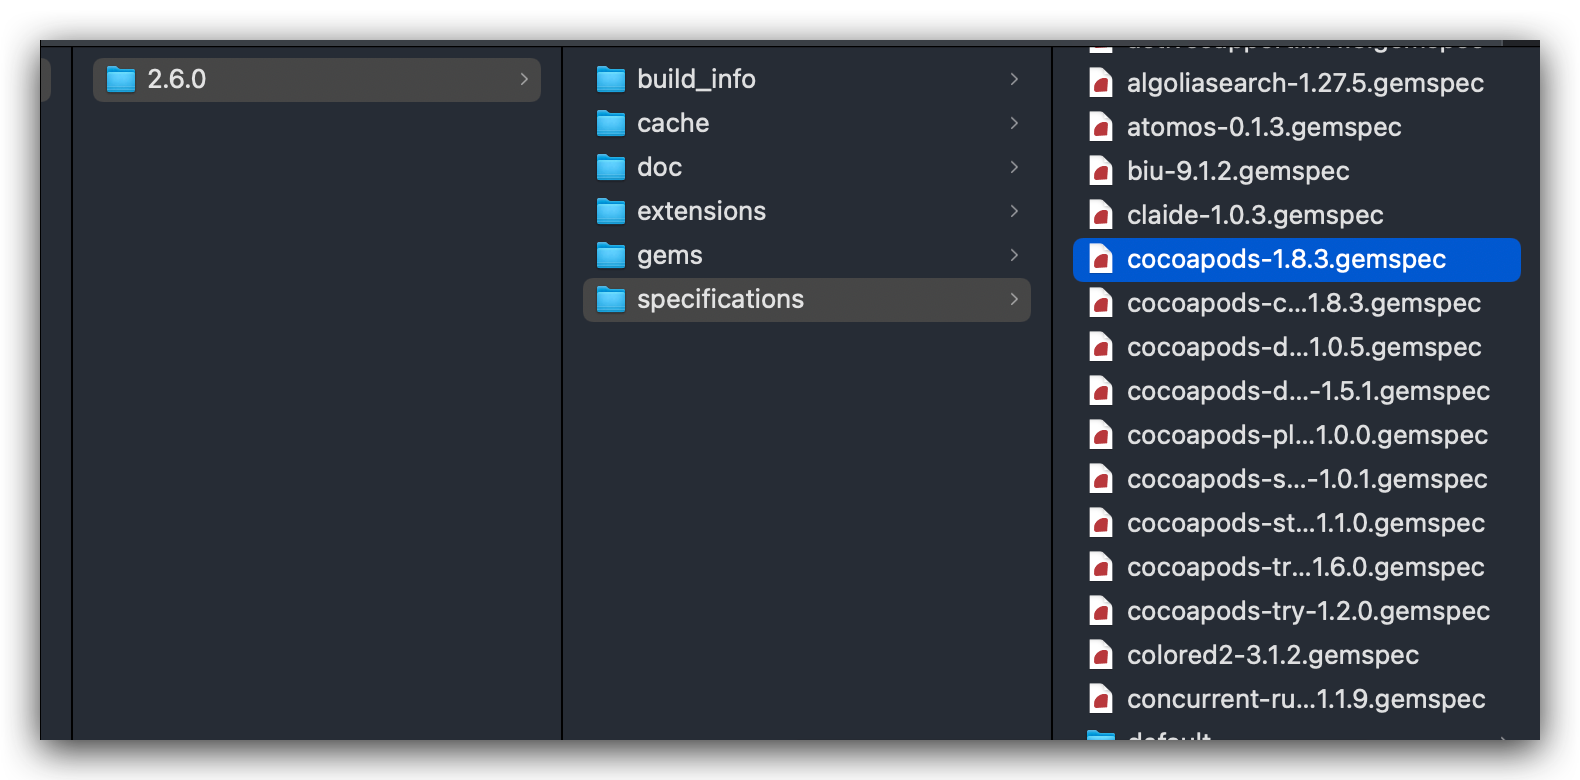The width and height of the screenshot is (1580, 780).
Task: Expand the gems folder chevron
Action: 1014,255
